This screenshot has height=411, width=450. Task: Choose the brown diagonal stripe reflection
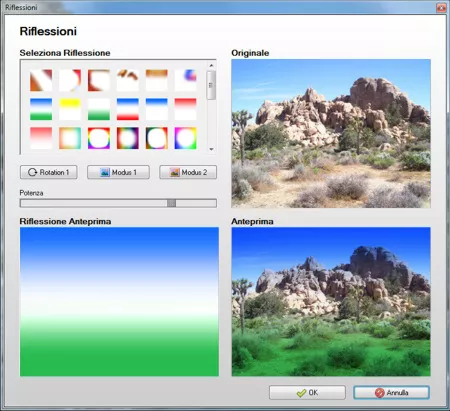click(x=41, y=80)
